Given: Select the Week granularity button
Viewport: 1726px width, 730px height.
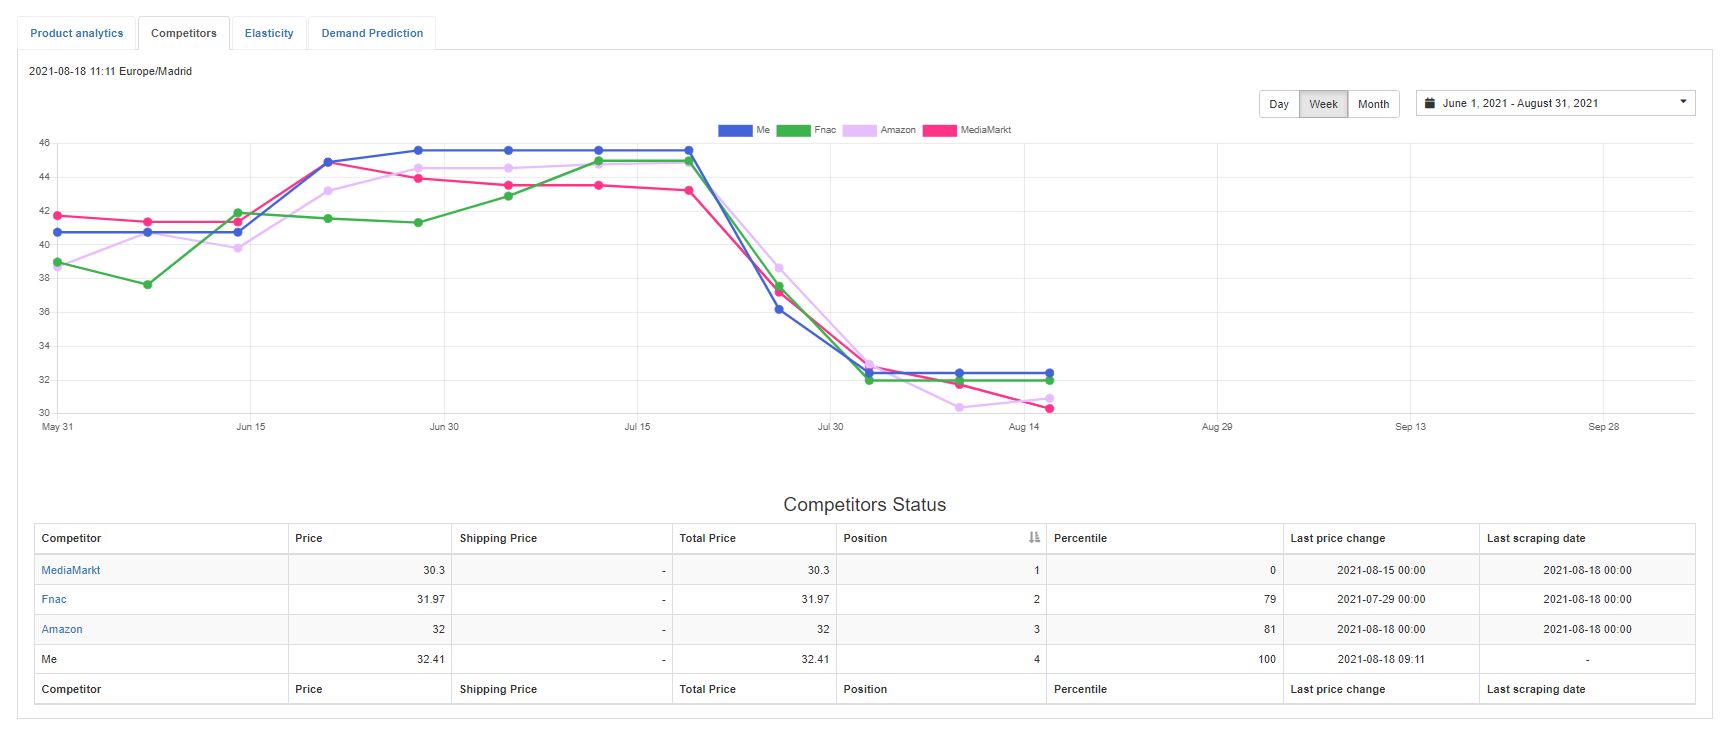Looking at the screenshot, I should [x=1323, y=104].
